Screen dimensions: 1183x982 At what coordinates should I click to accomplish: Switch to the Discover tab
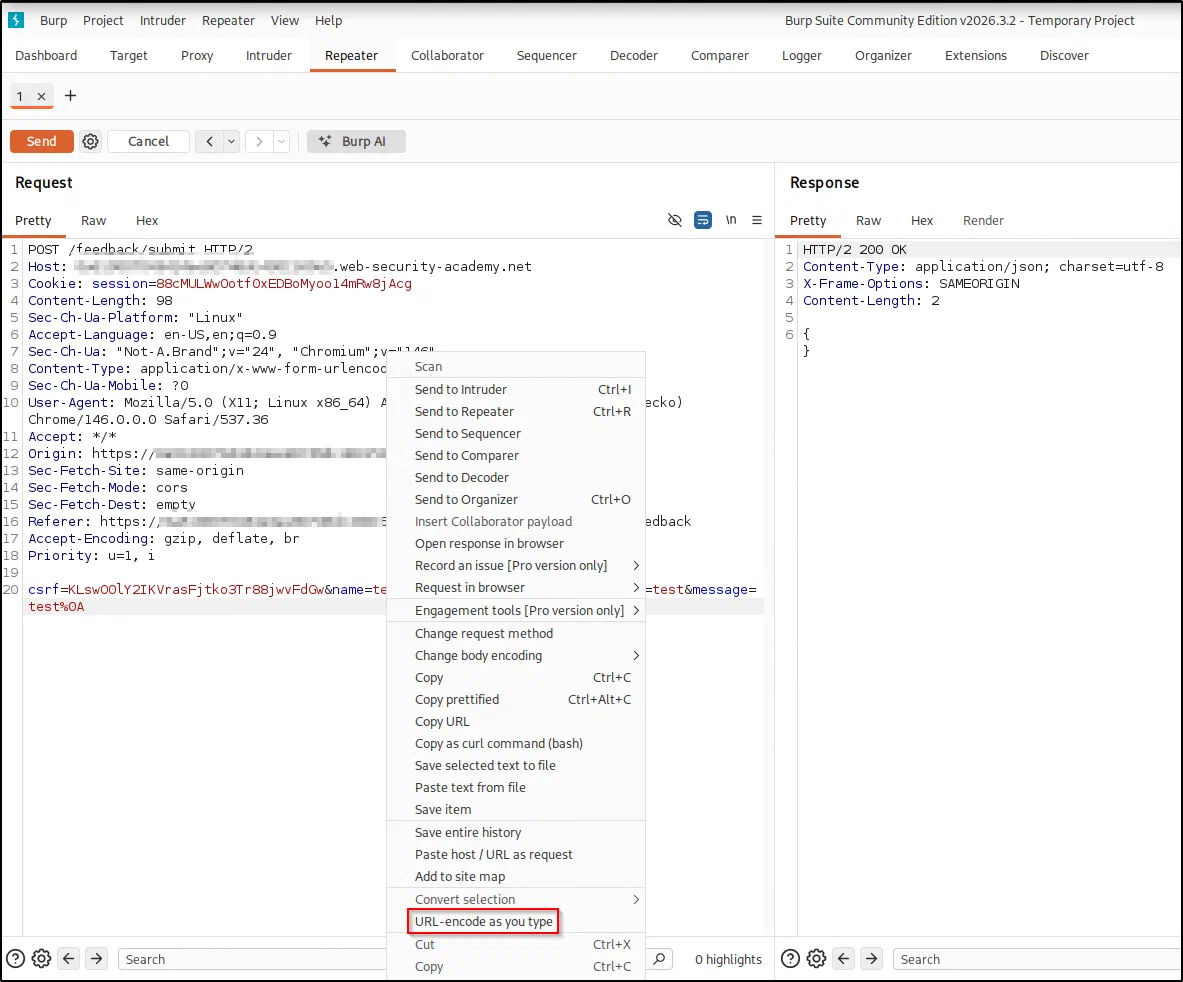1064,55
